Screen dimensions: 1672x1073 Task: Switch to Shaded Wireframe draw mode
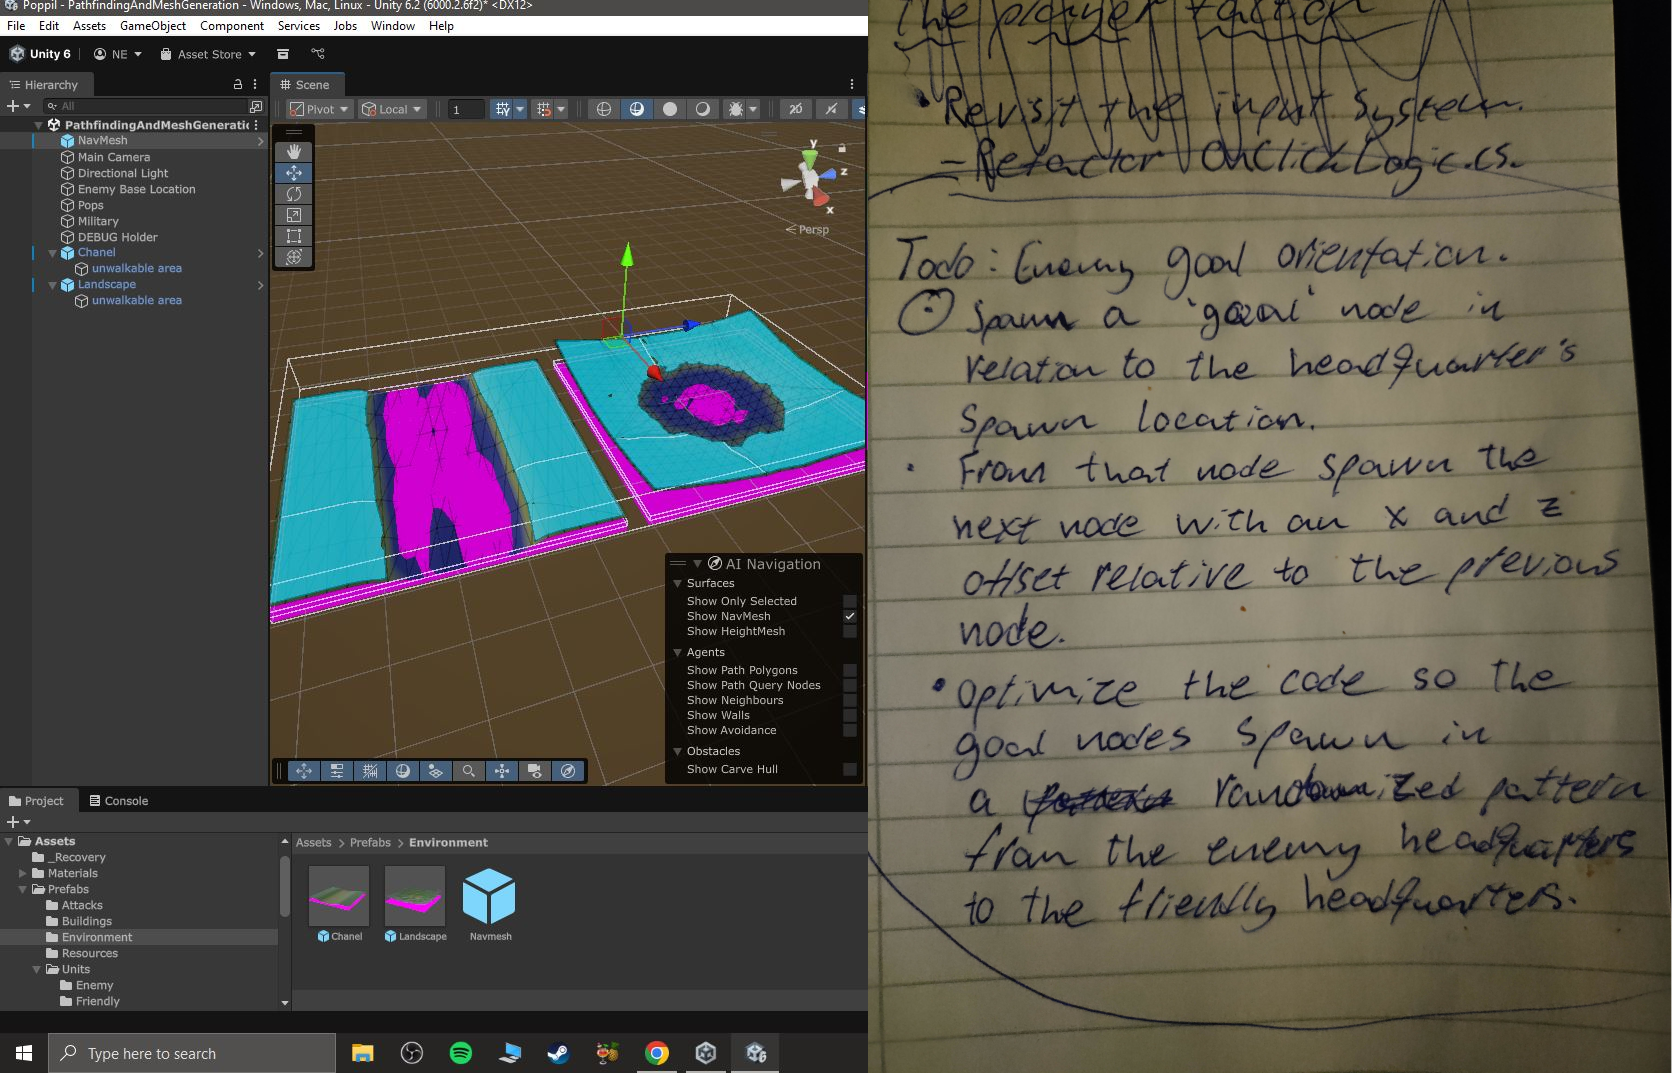pos(637,109)
